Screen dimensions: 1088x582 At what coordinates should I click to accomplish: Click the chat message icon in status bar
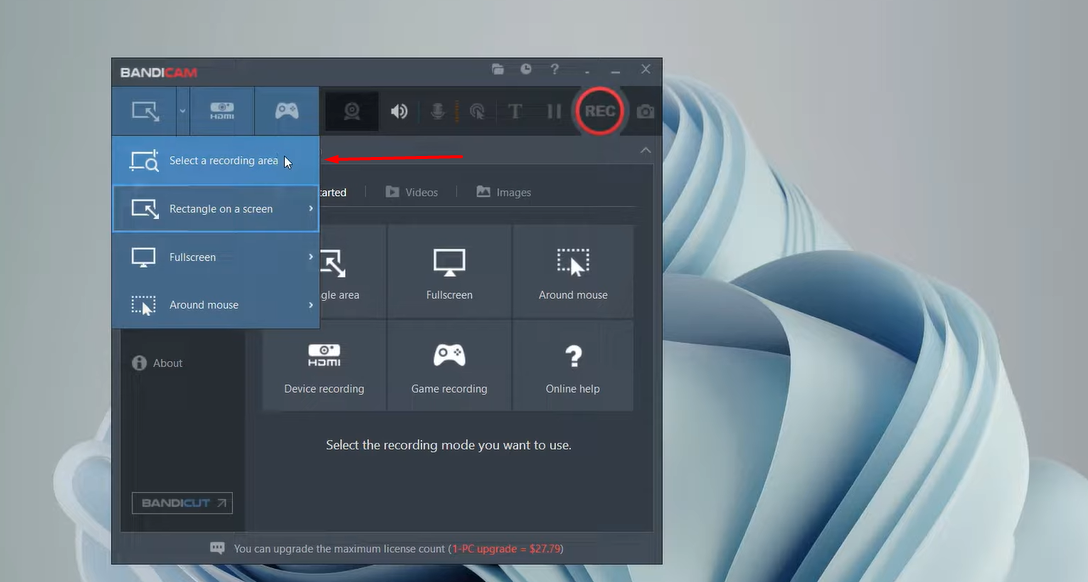click(x=217, y=548)
